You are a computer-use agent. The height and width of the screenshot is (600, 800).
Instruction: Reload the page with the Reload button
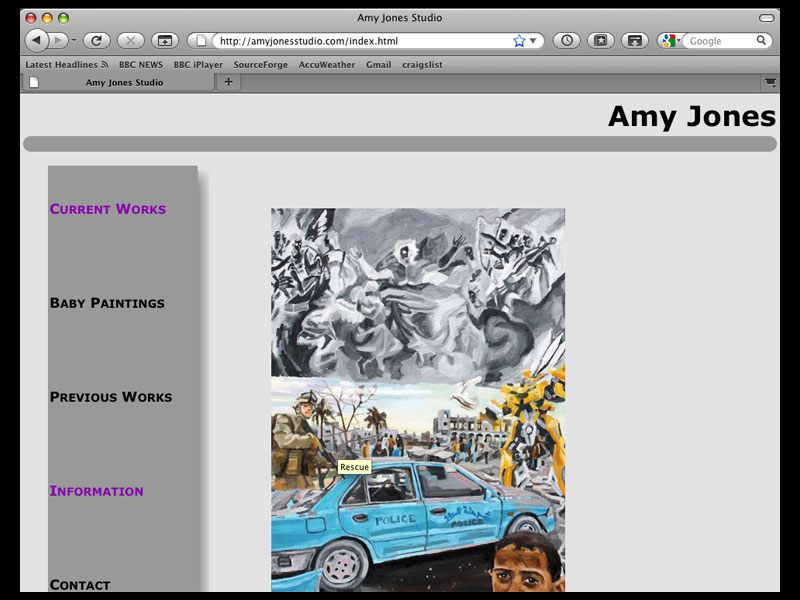96,40
